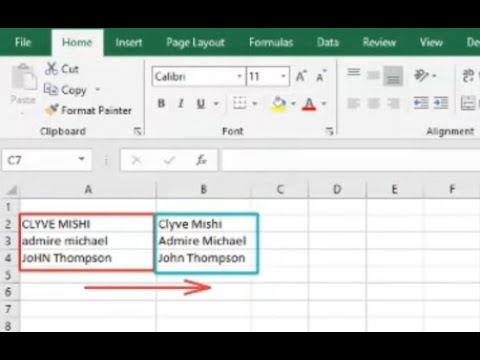
Task: Expand underline style options arrow
Action: pyautogui.click(x=216, y=104)
